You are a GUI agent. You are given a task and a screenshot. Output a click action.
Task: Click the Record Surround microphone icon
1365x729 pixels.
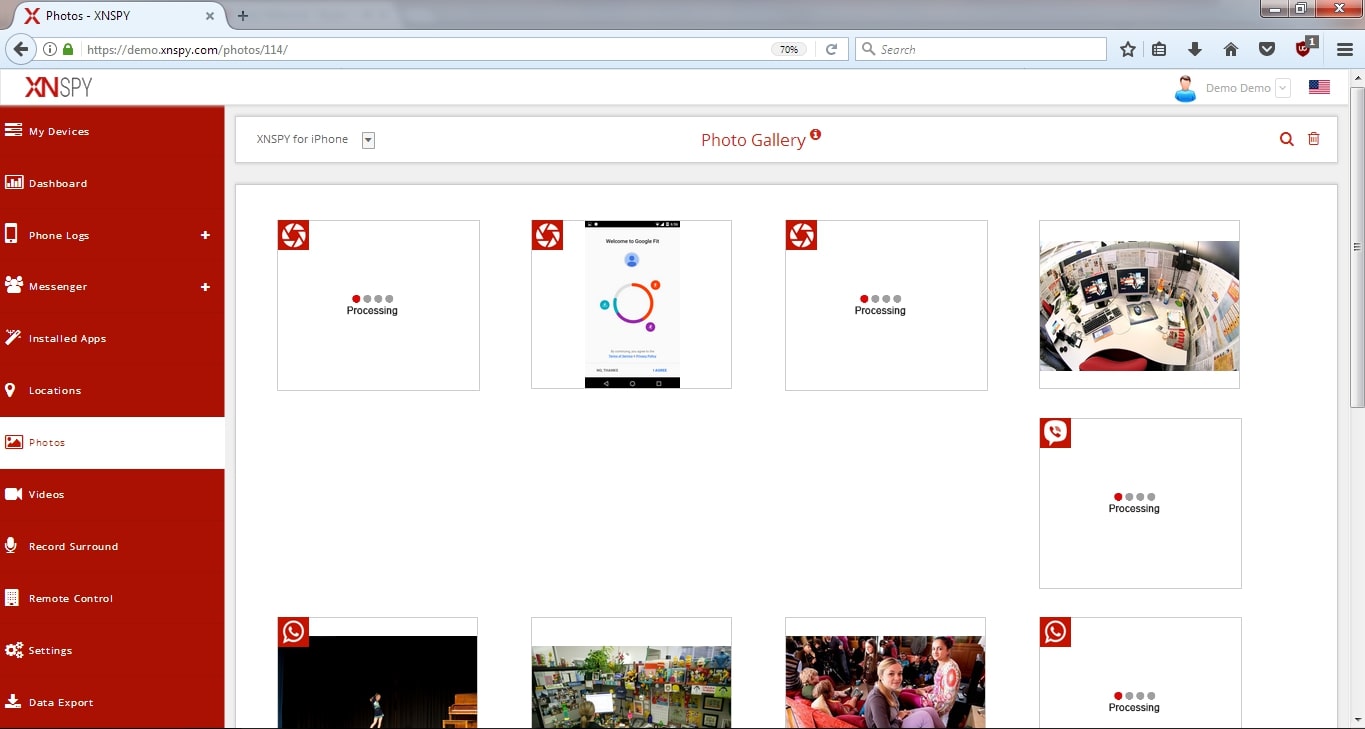[11, 545]
